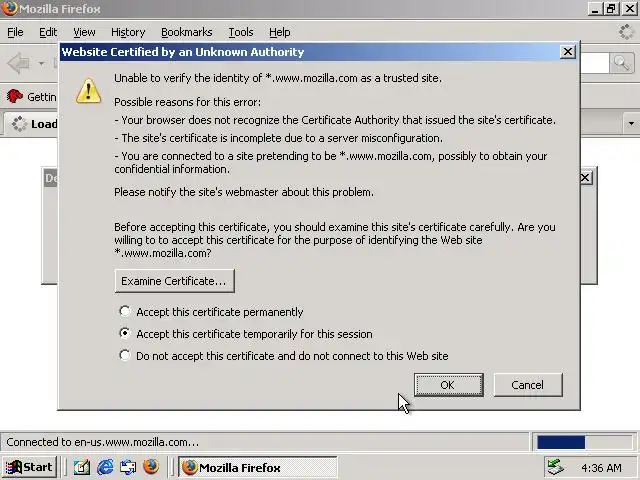Open the History menu
This screenshot has height=480, width=640.
point(128,32)
